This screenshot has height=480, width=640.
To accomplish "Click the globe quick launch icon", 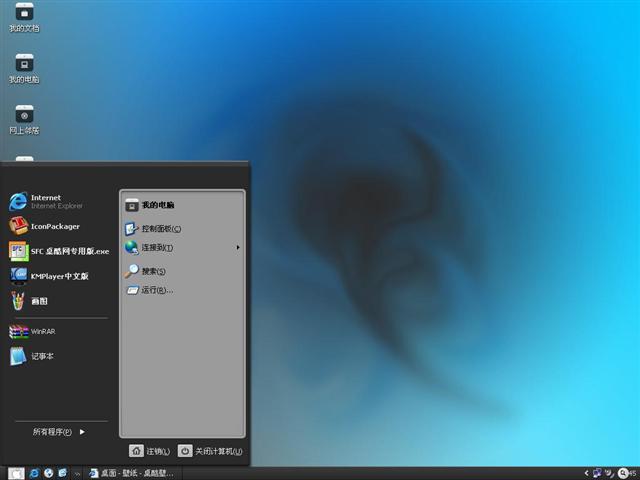I will pyautogui.click(x=49, y=473).
